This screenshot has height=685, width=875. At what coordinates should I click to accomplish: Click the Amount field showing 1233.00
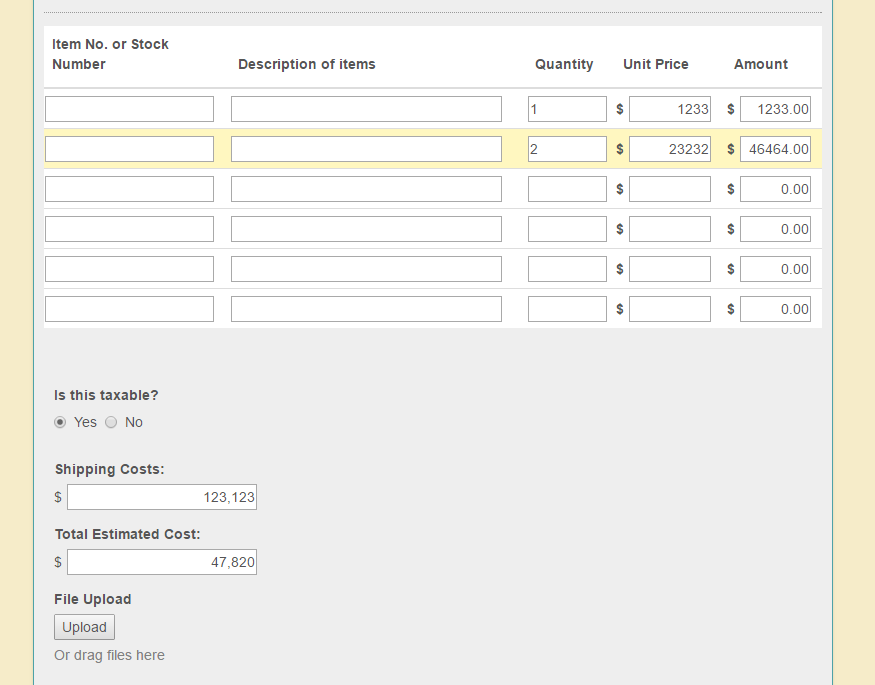tap(775, 109)
